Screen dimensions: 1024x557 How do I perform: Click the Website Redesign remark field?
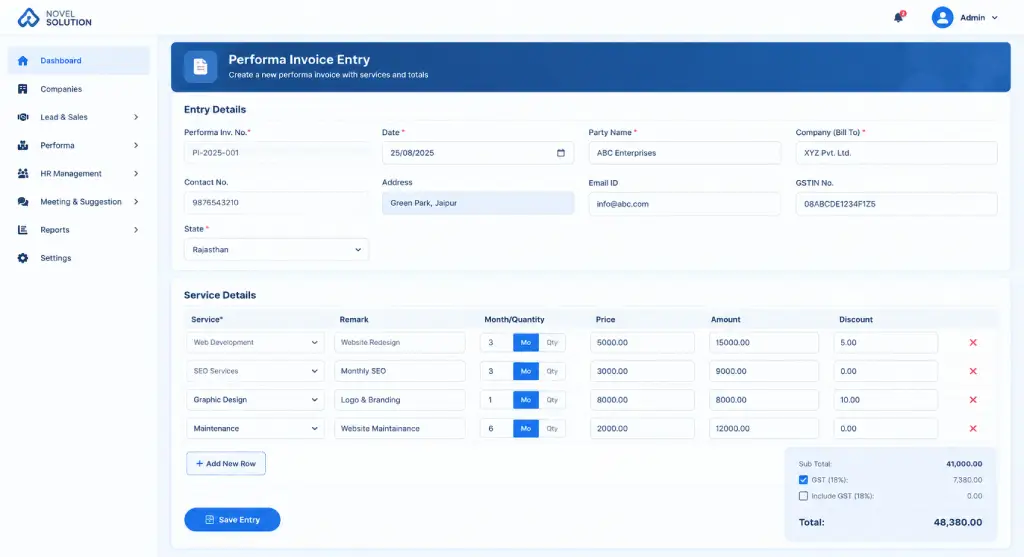pyautogui.click(x=400, y=342)
